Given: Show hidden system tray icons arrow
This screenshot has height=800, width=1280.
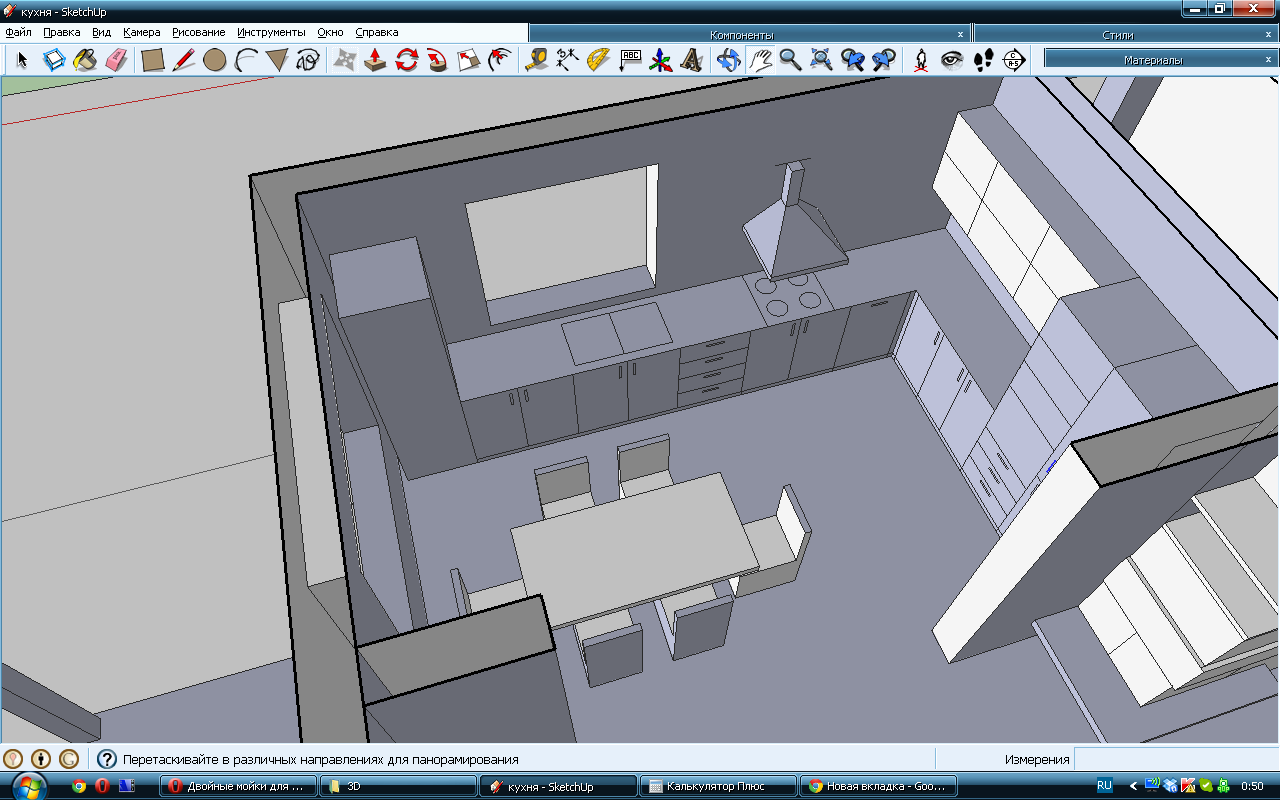Looking at the screenshot, I should (x=1133, y=786).
